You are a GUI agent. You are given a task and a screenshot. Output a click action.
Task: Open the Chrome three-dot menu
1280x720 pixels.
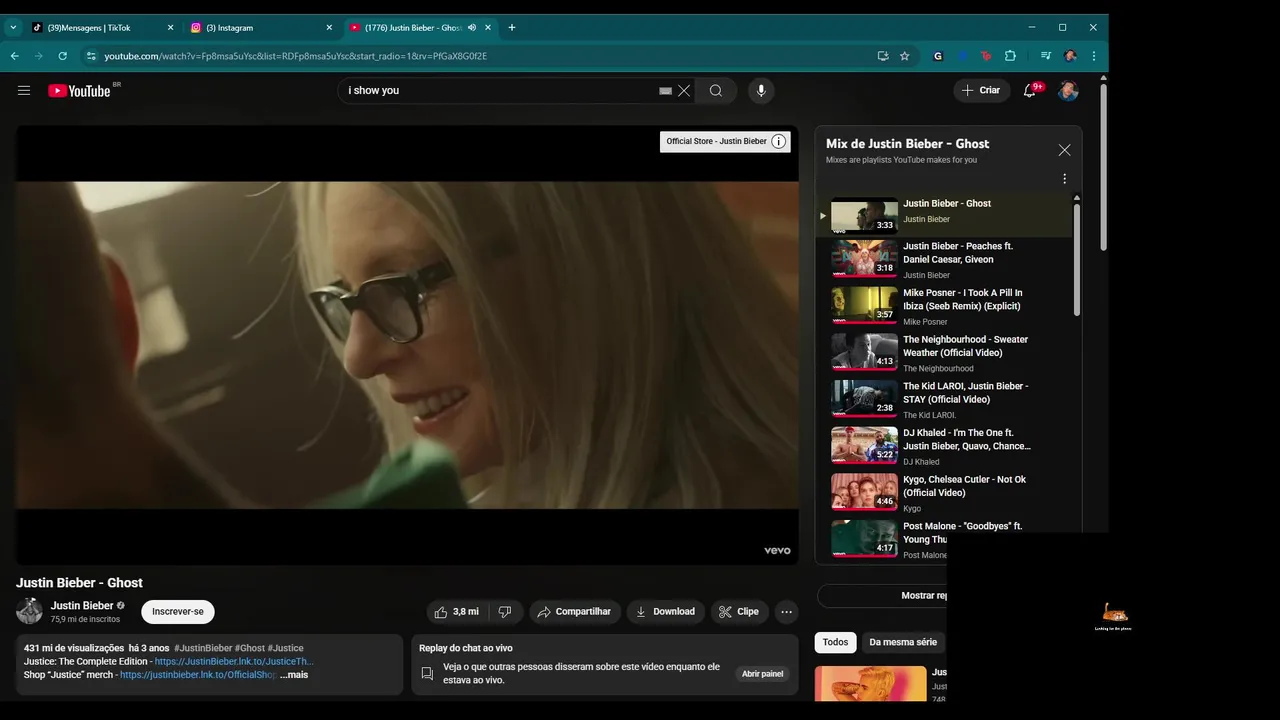pyautogui.click(x=1094, y=56)
